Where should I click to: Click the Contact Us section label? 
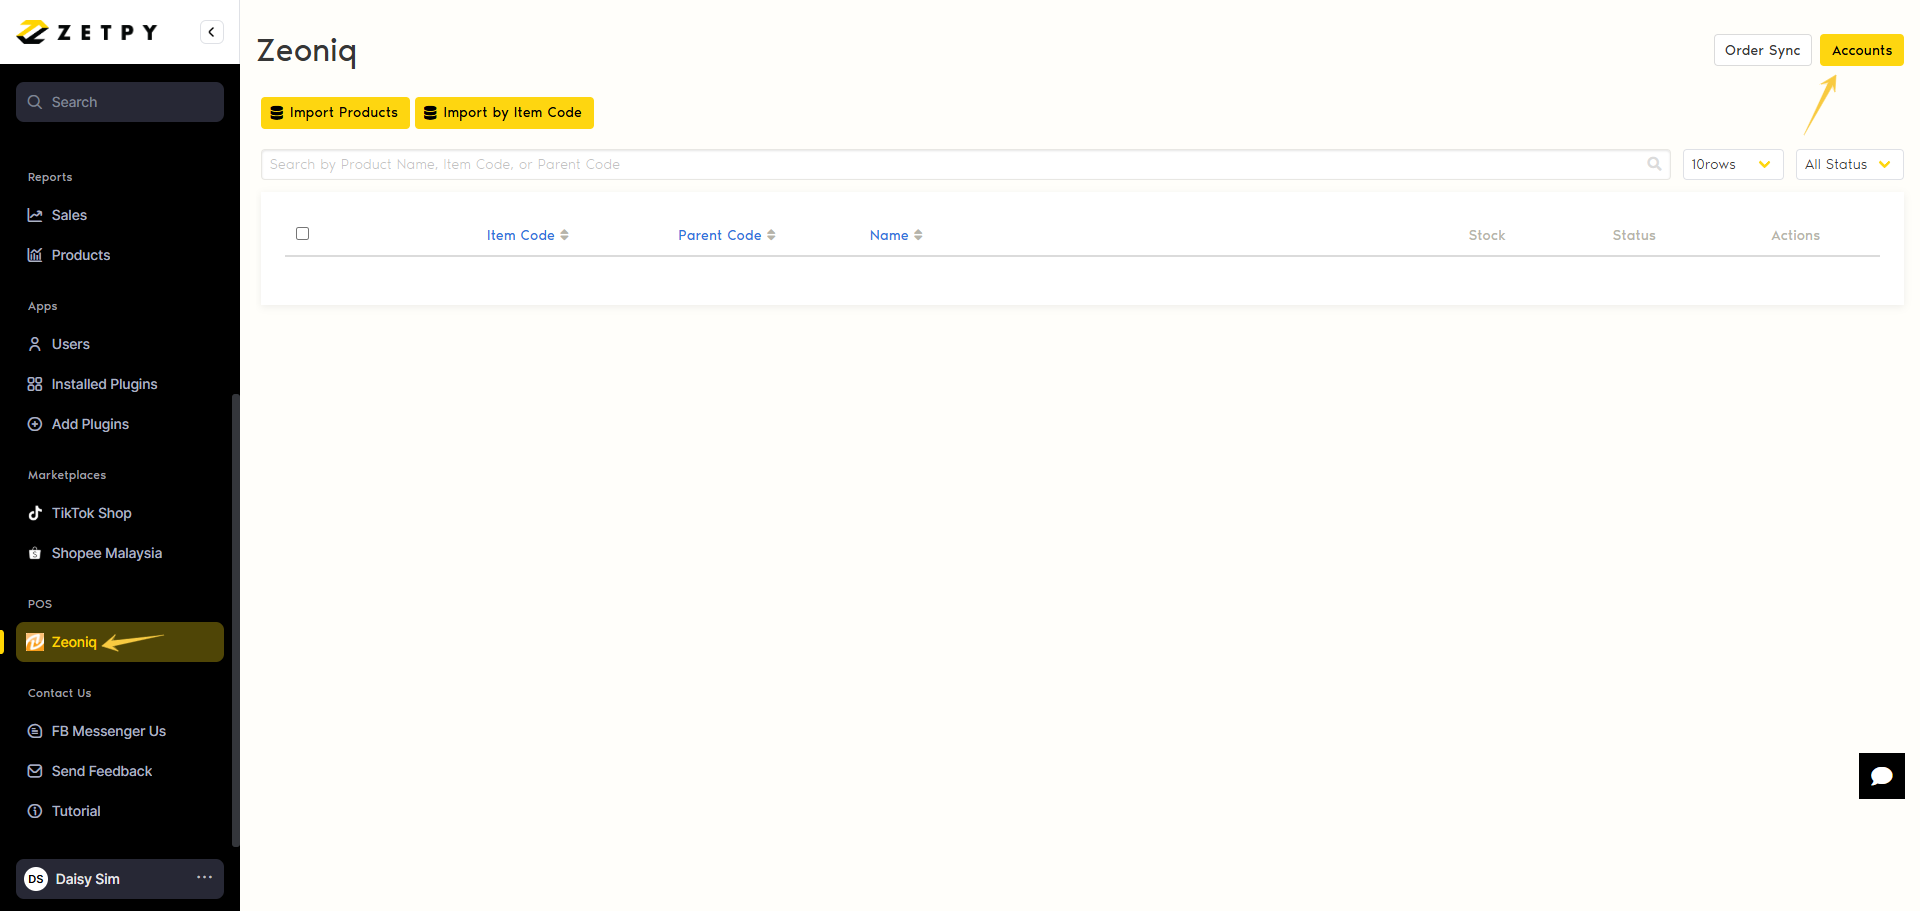pos(59,693)
